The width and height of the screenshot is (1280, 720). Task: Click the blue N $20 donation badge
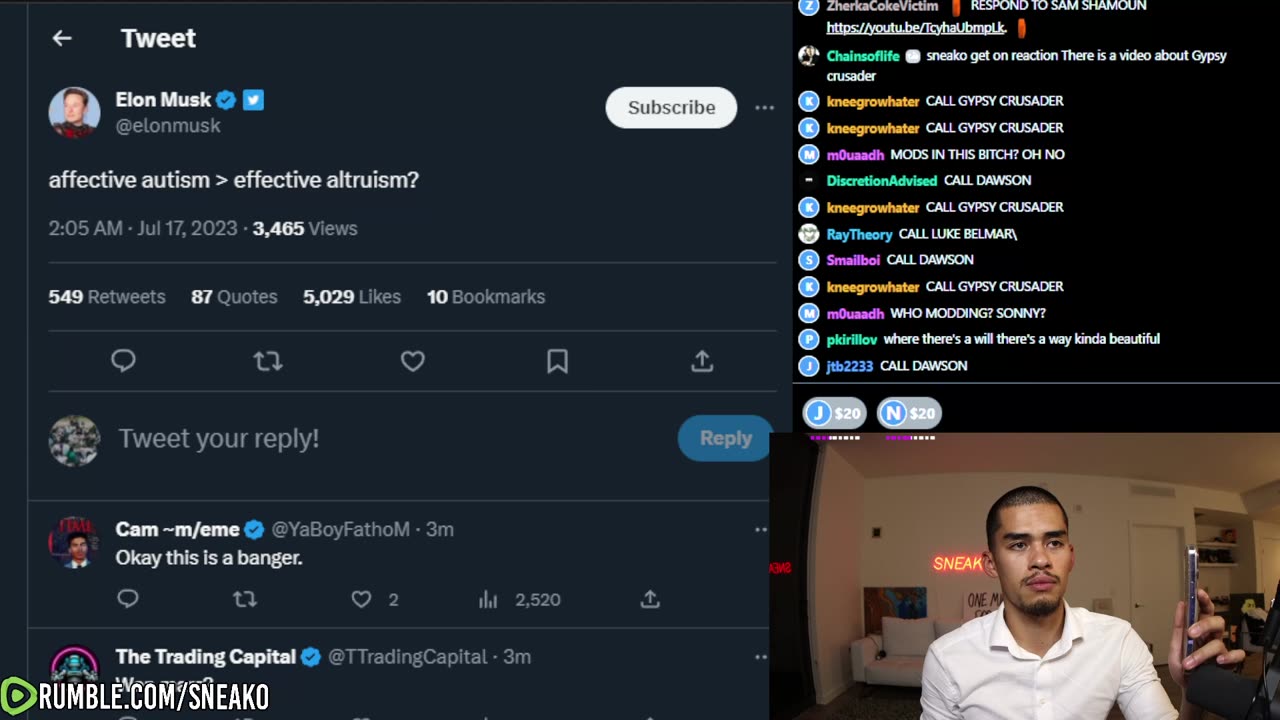[x=909, y=413]
